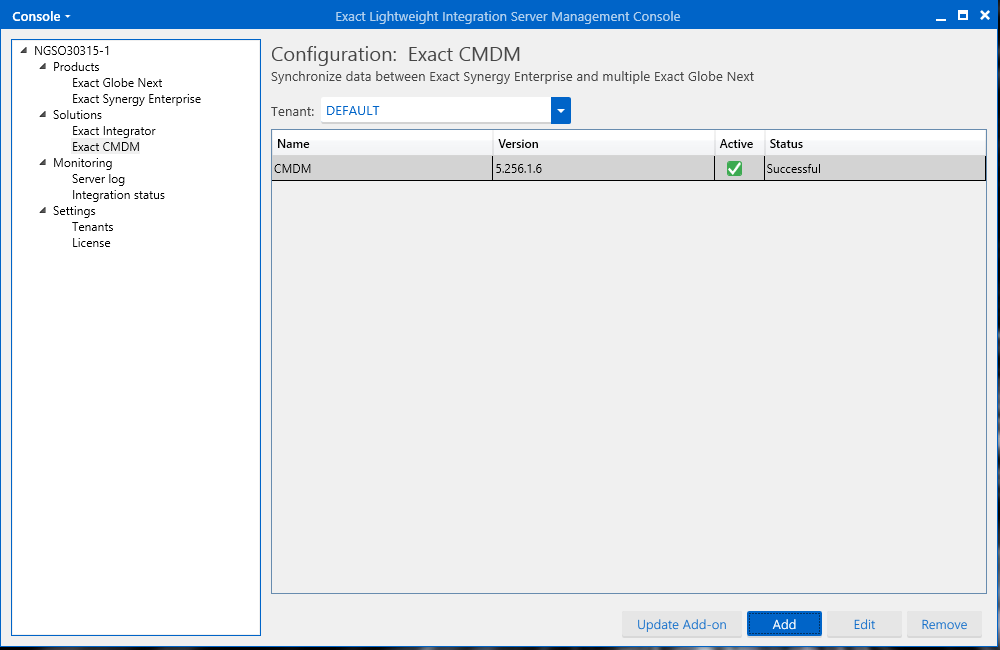Select the CMDM name cell
Screen dimensions: 1000x650
coord(382,168)
